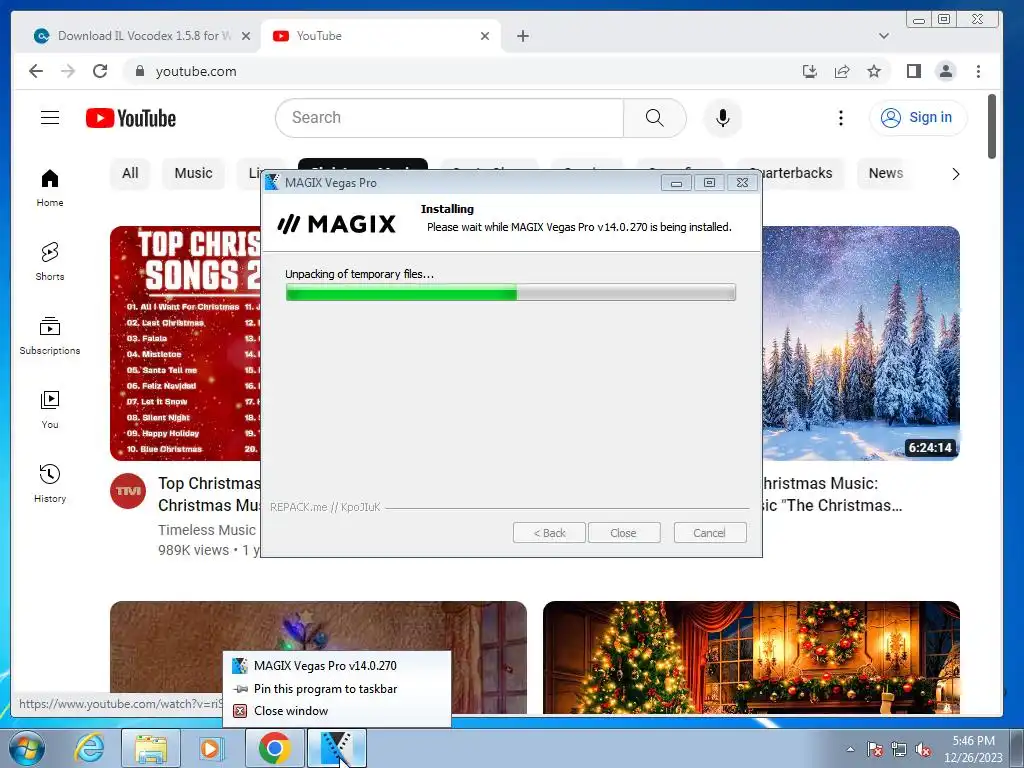Open Windows Explorer from taskbar
The height and width of the screenshot is (768, 1024).
click(x=151, y=748)
